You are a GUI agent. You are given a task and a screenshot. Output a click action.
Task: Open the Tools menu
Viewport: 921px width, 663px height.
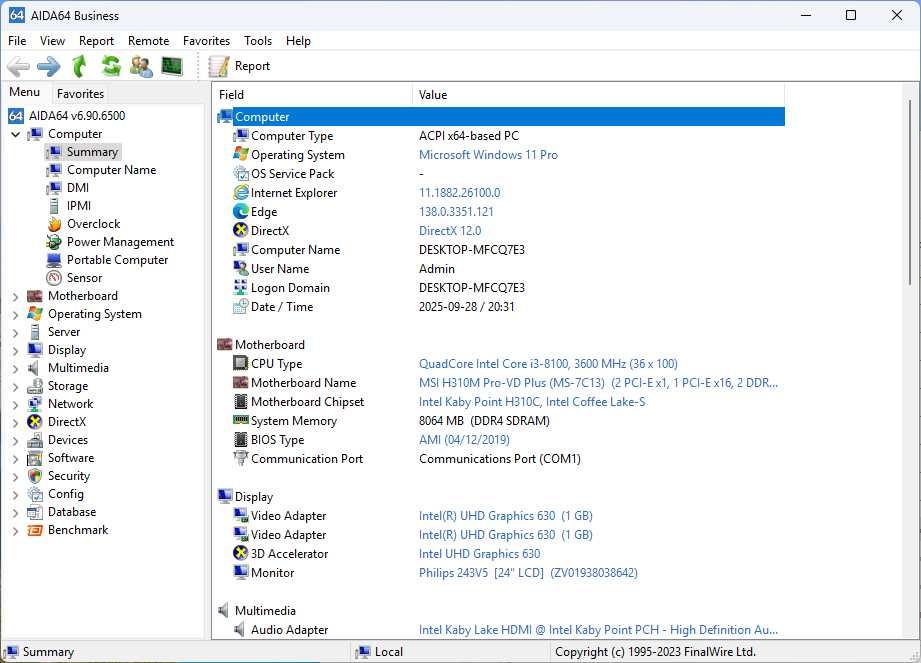pyautogui.click(x=258, y=41)
